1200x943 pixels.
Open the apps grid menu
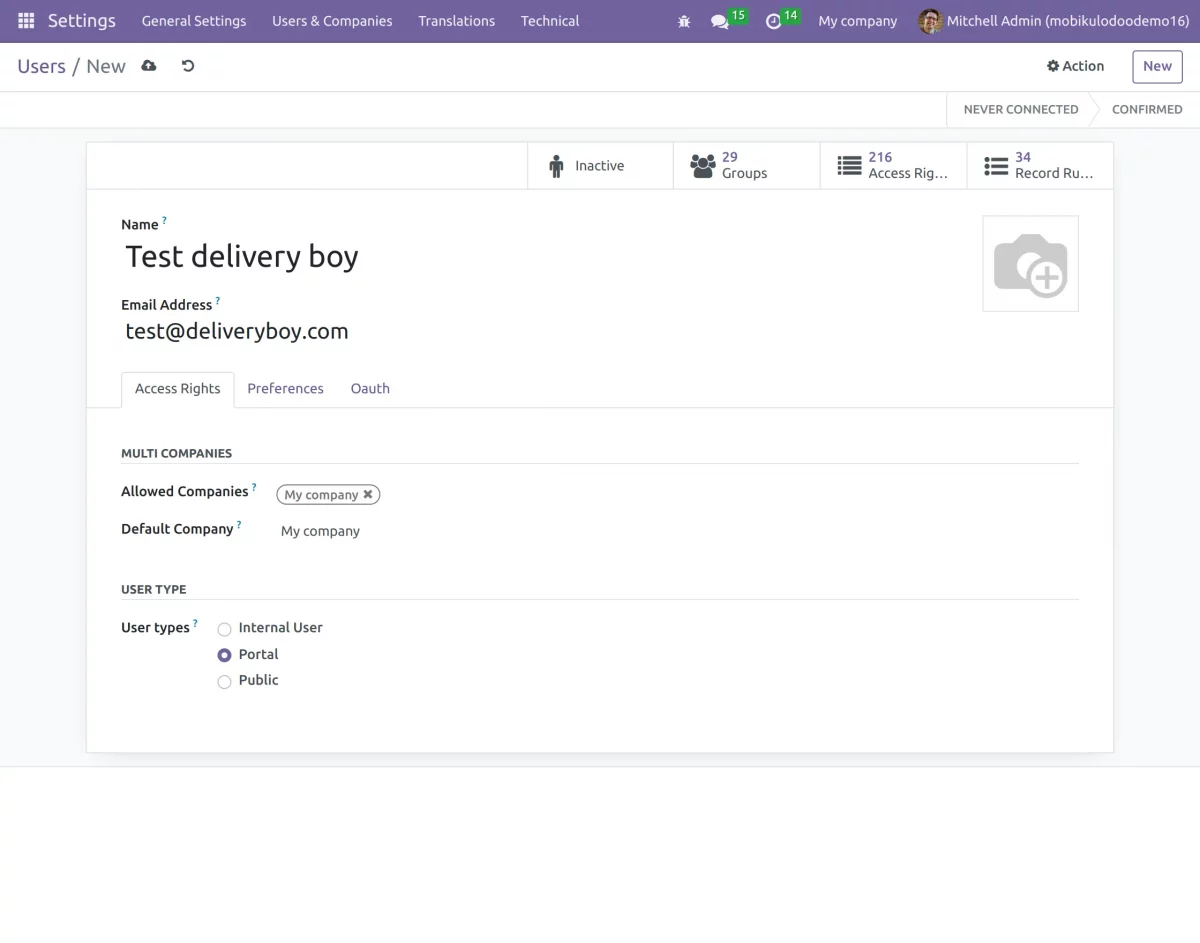click(25, 20)
